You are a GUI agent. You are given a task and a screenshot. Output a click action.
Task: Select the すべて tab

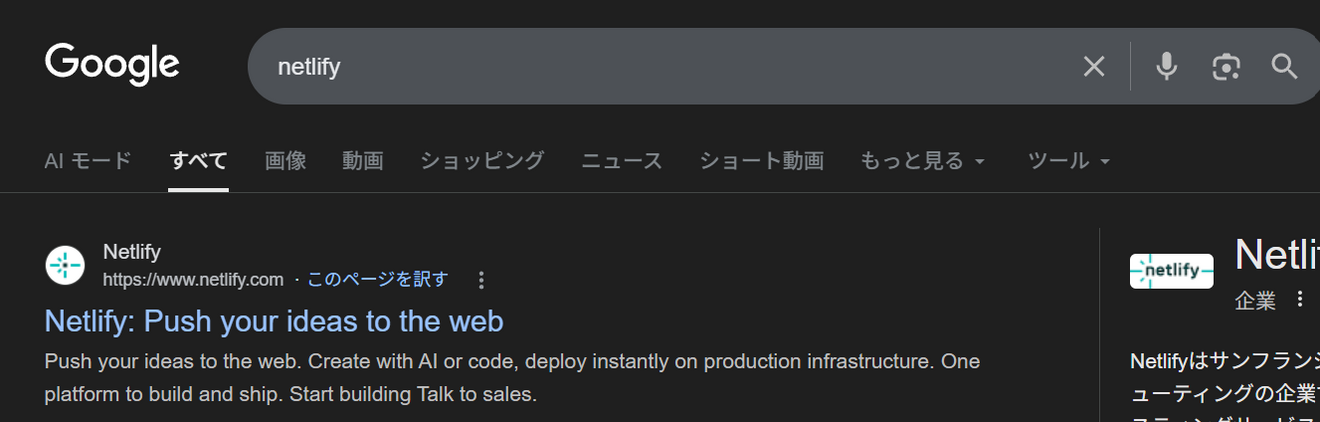pyautogui.click(x=198, y=160)
